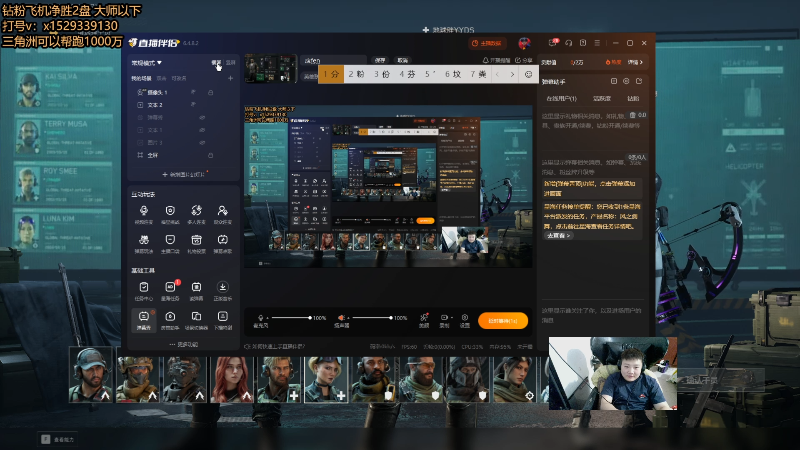Choose IME candidate 2 粉
This screenshot has width=800, height=450.
(356, 74)
